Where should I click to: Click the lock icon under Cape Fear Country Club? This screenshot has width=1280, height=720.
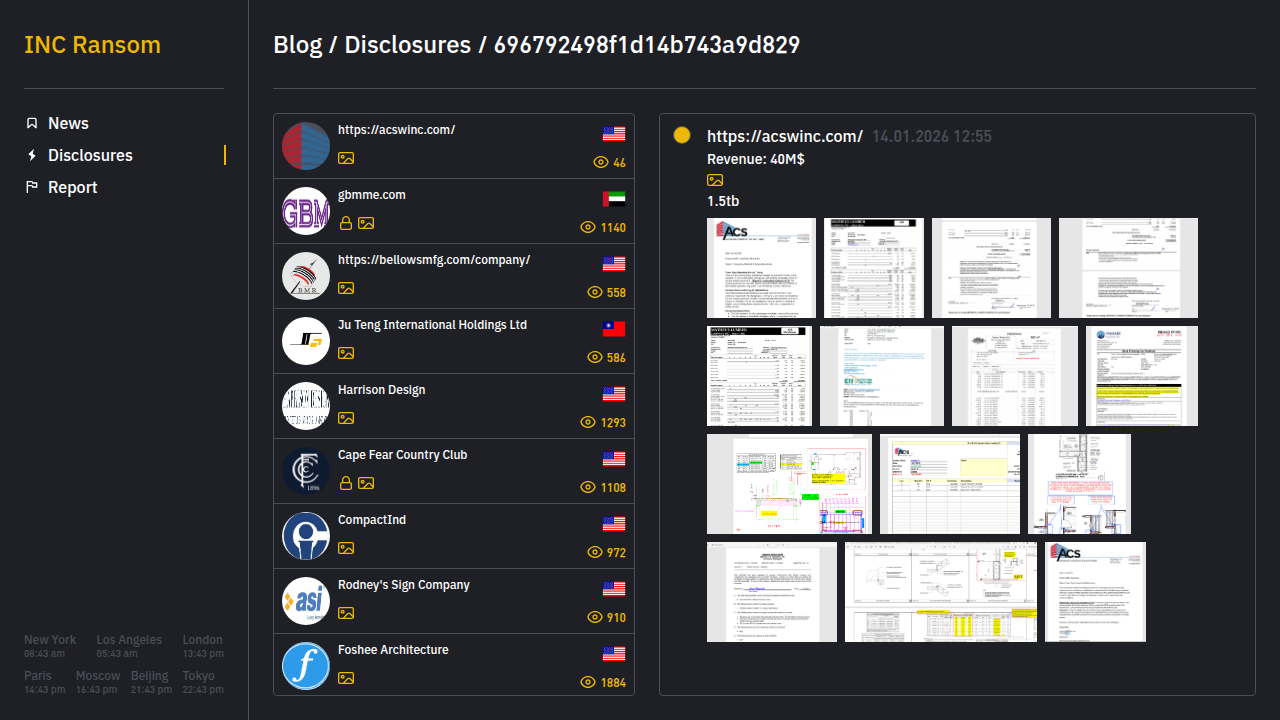pos(346,483)
